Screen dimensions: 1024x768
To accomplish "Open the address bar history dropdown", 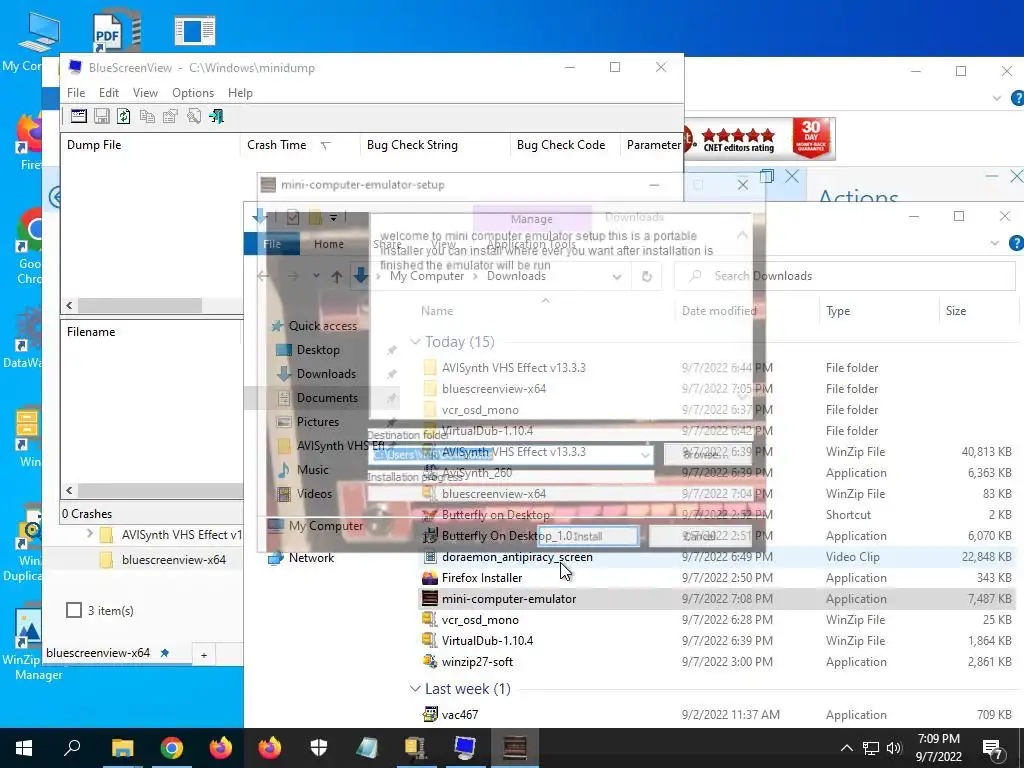I will (616, 276).
